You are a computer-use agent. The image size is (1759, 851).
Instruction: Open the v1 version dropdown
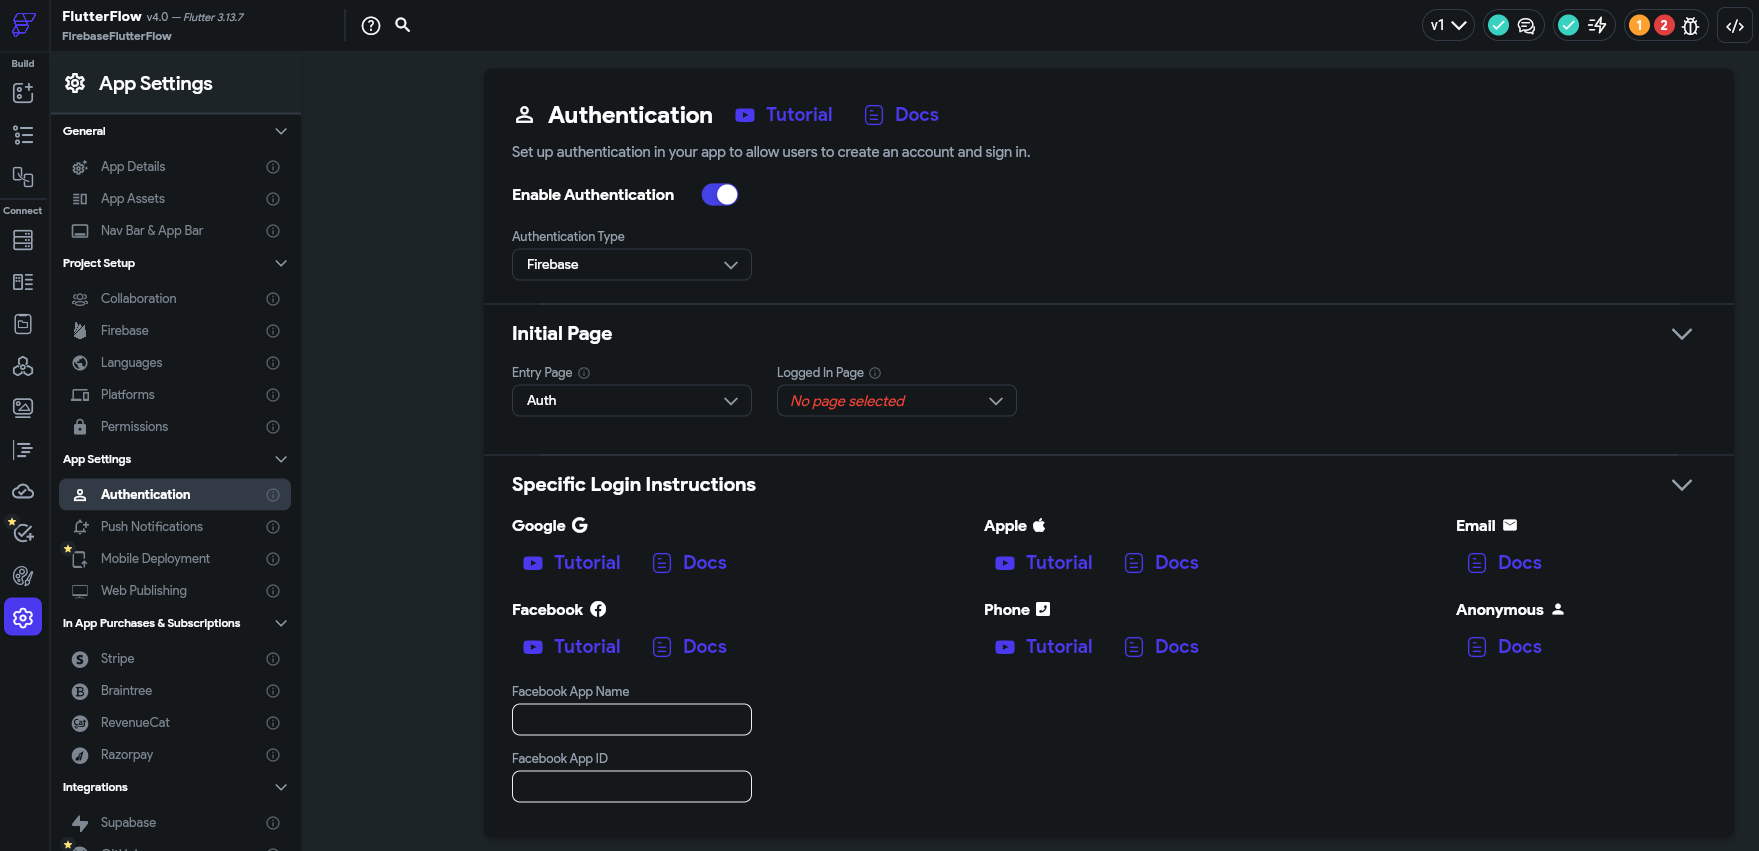1448,26
